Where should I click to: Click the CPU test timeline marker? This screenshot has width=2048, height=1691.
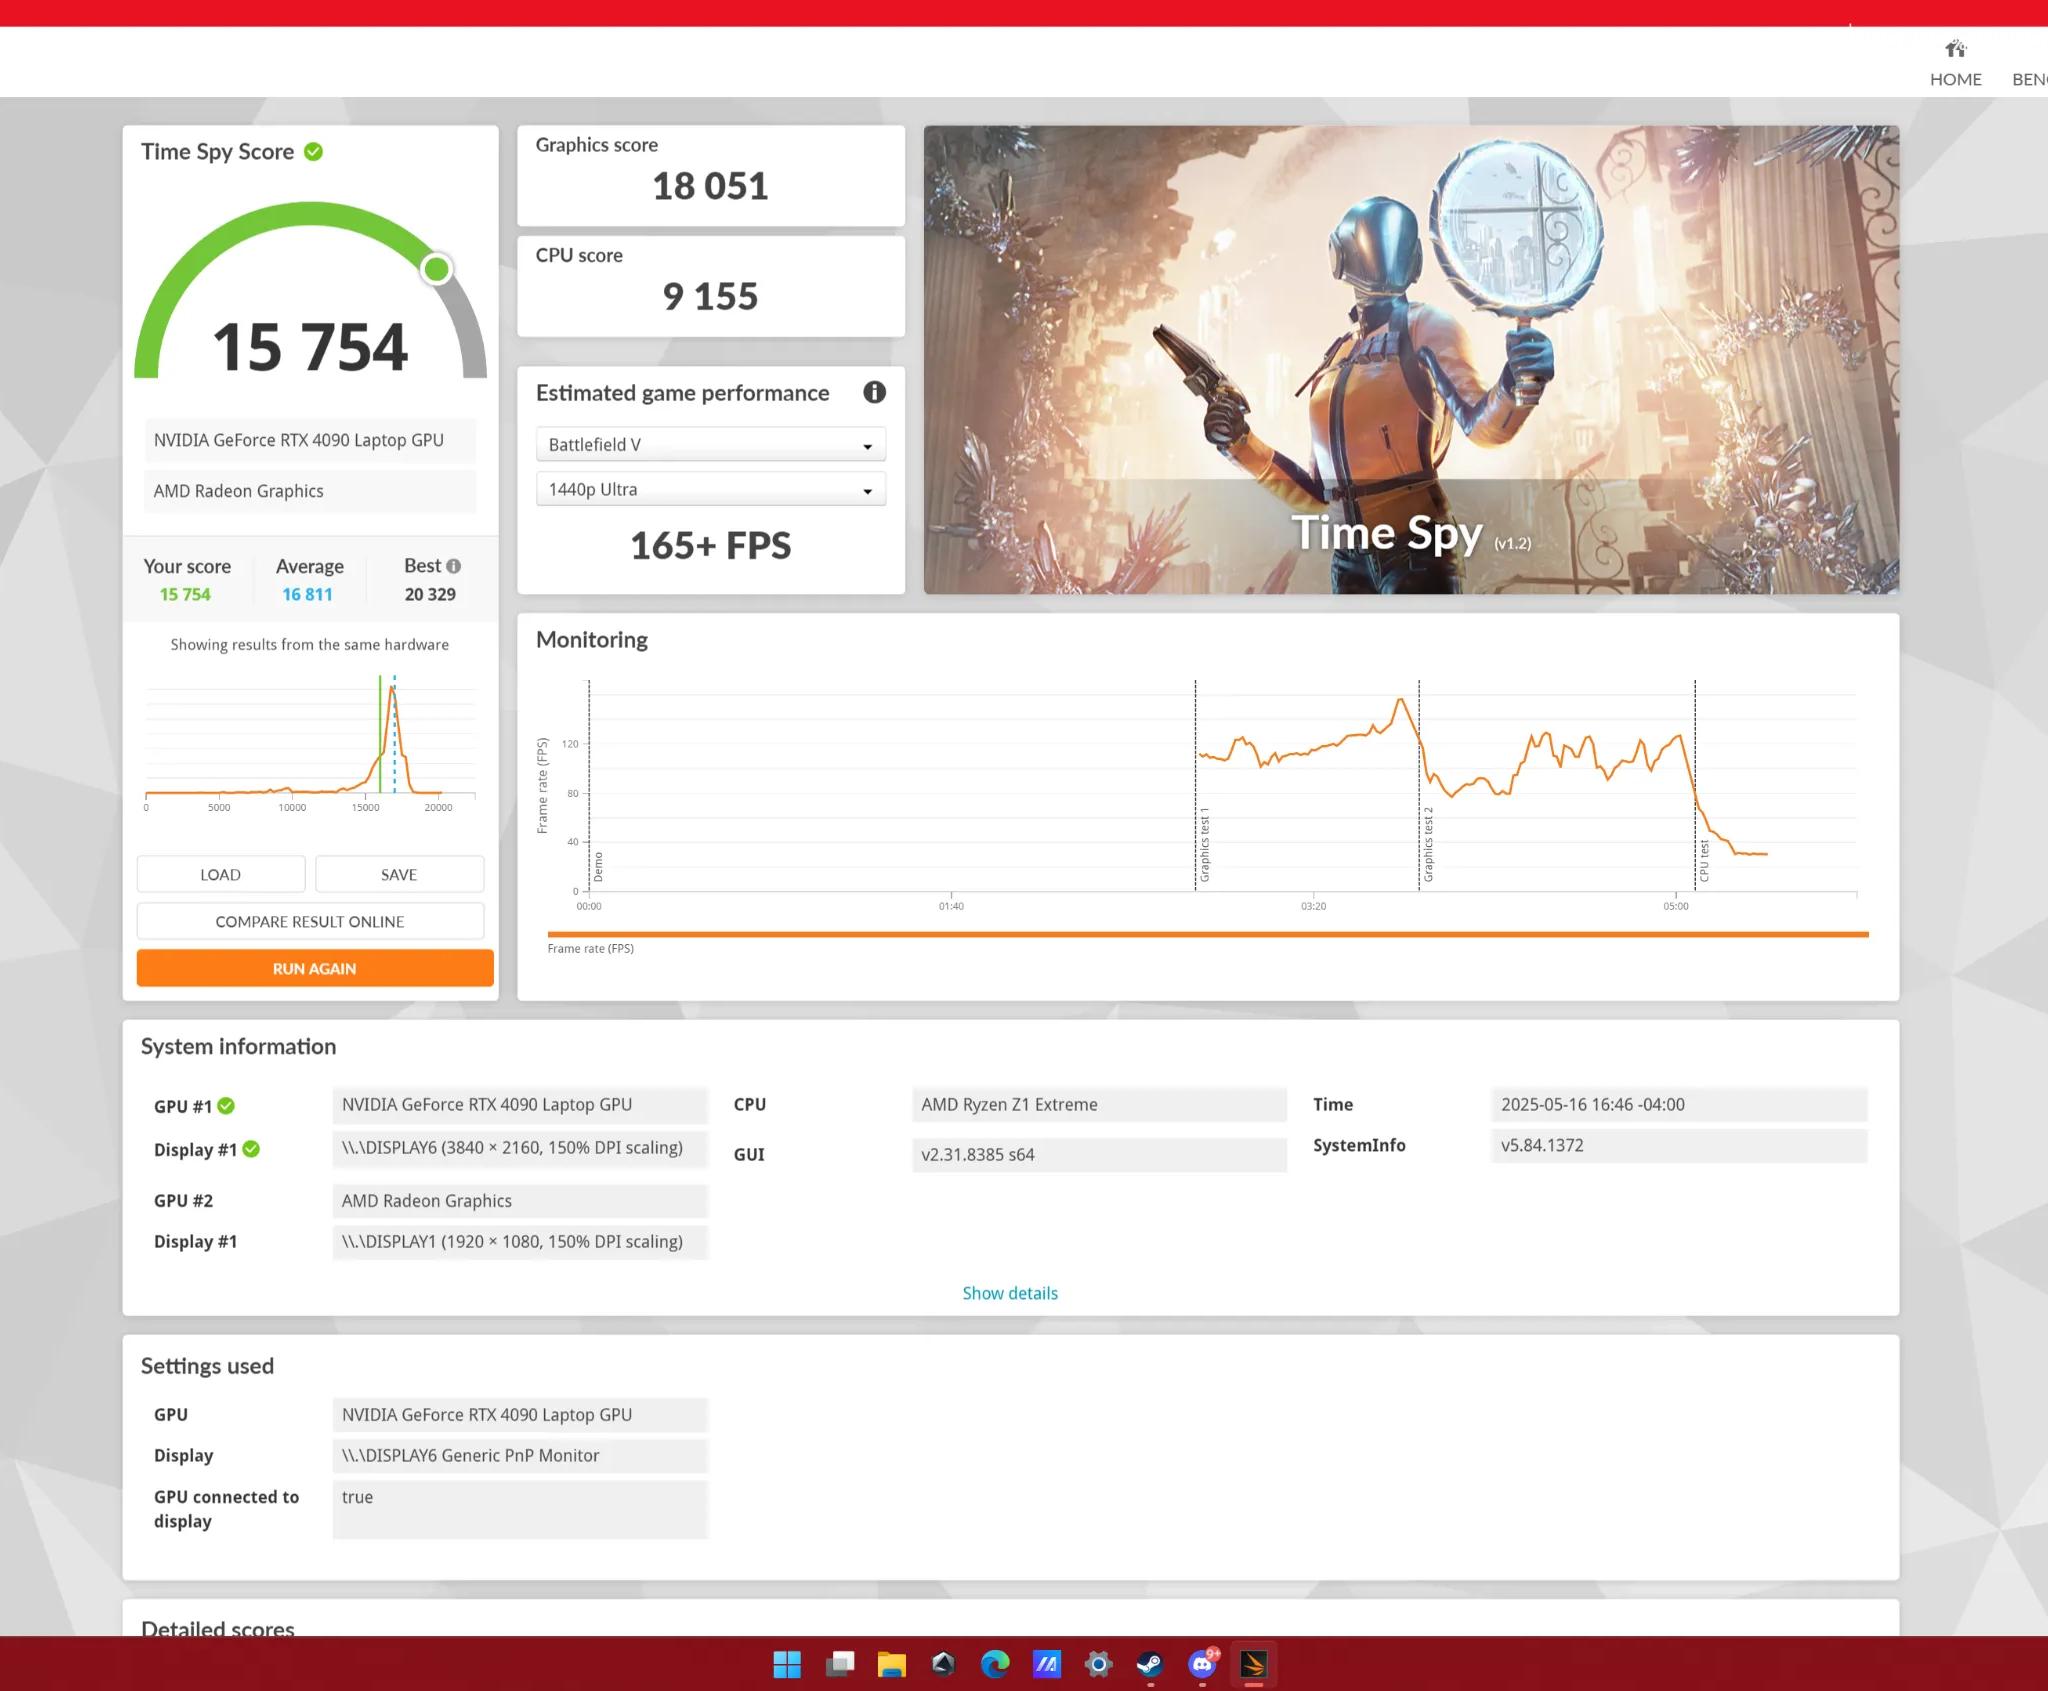[1704, 860]
